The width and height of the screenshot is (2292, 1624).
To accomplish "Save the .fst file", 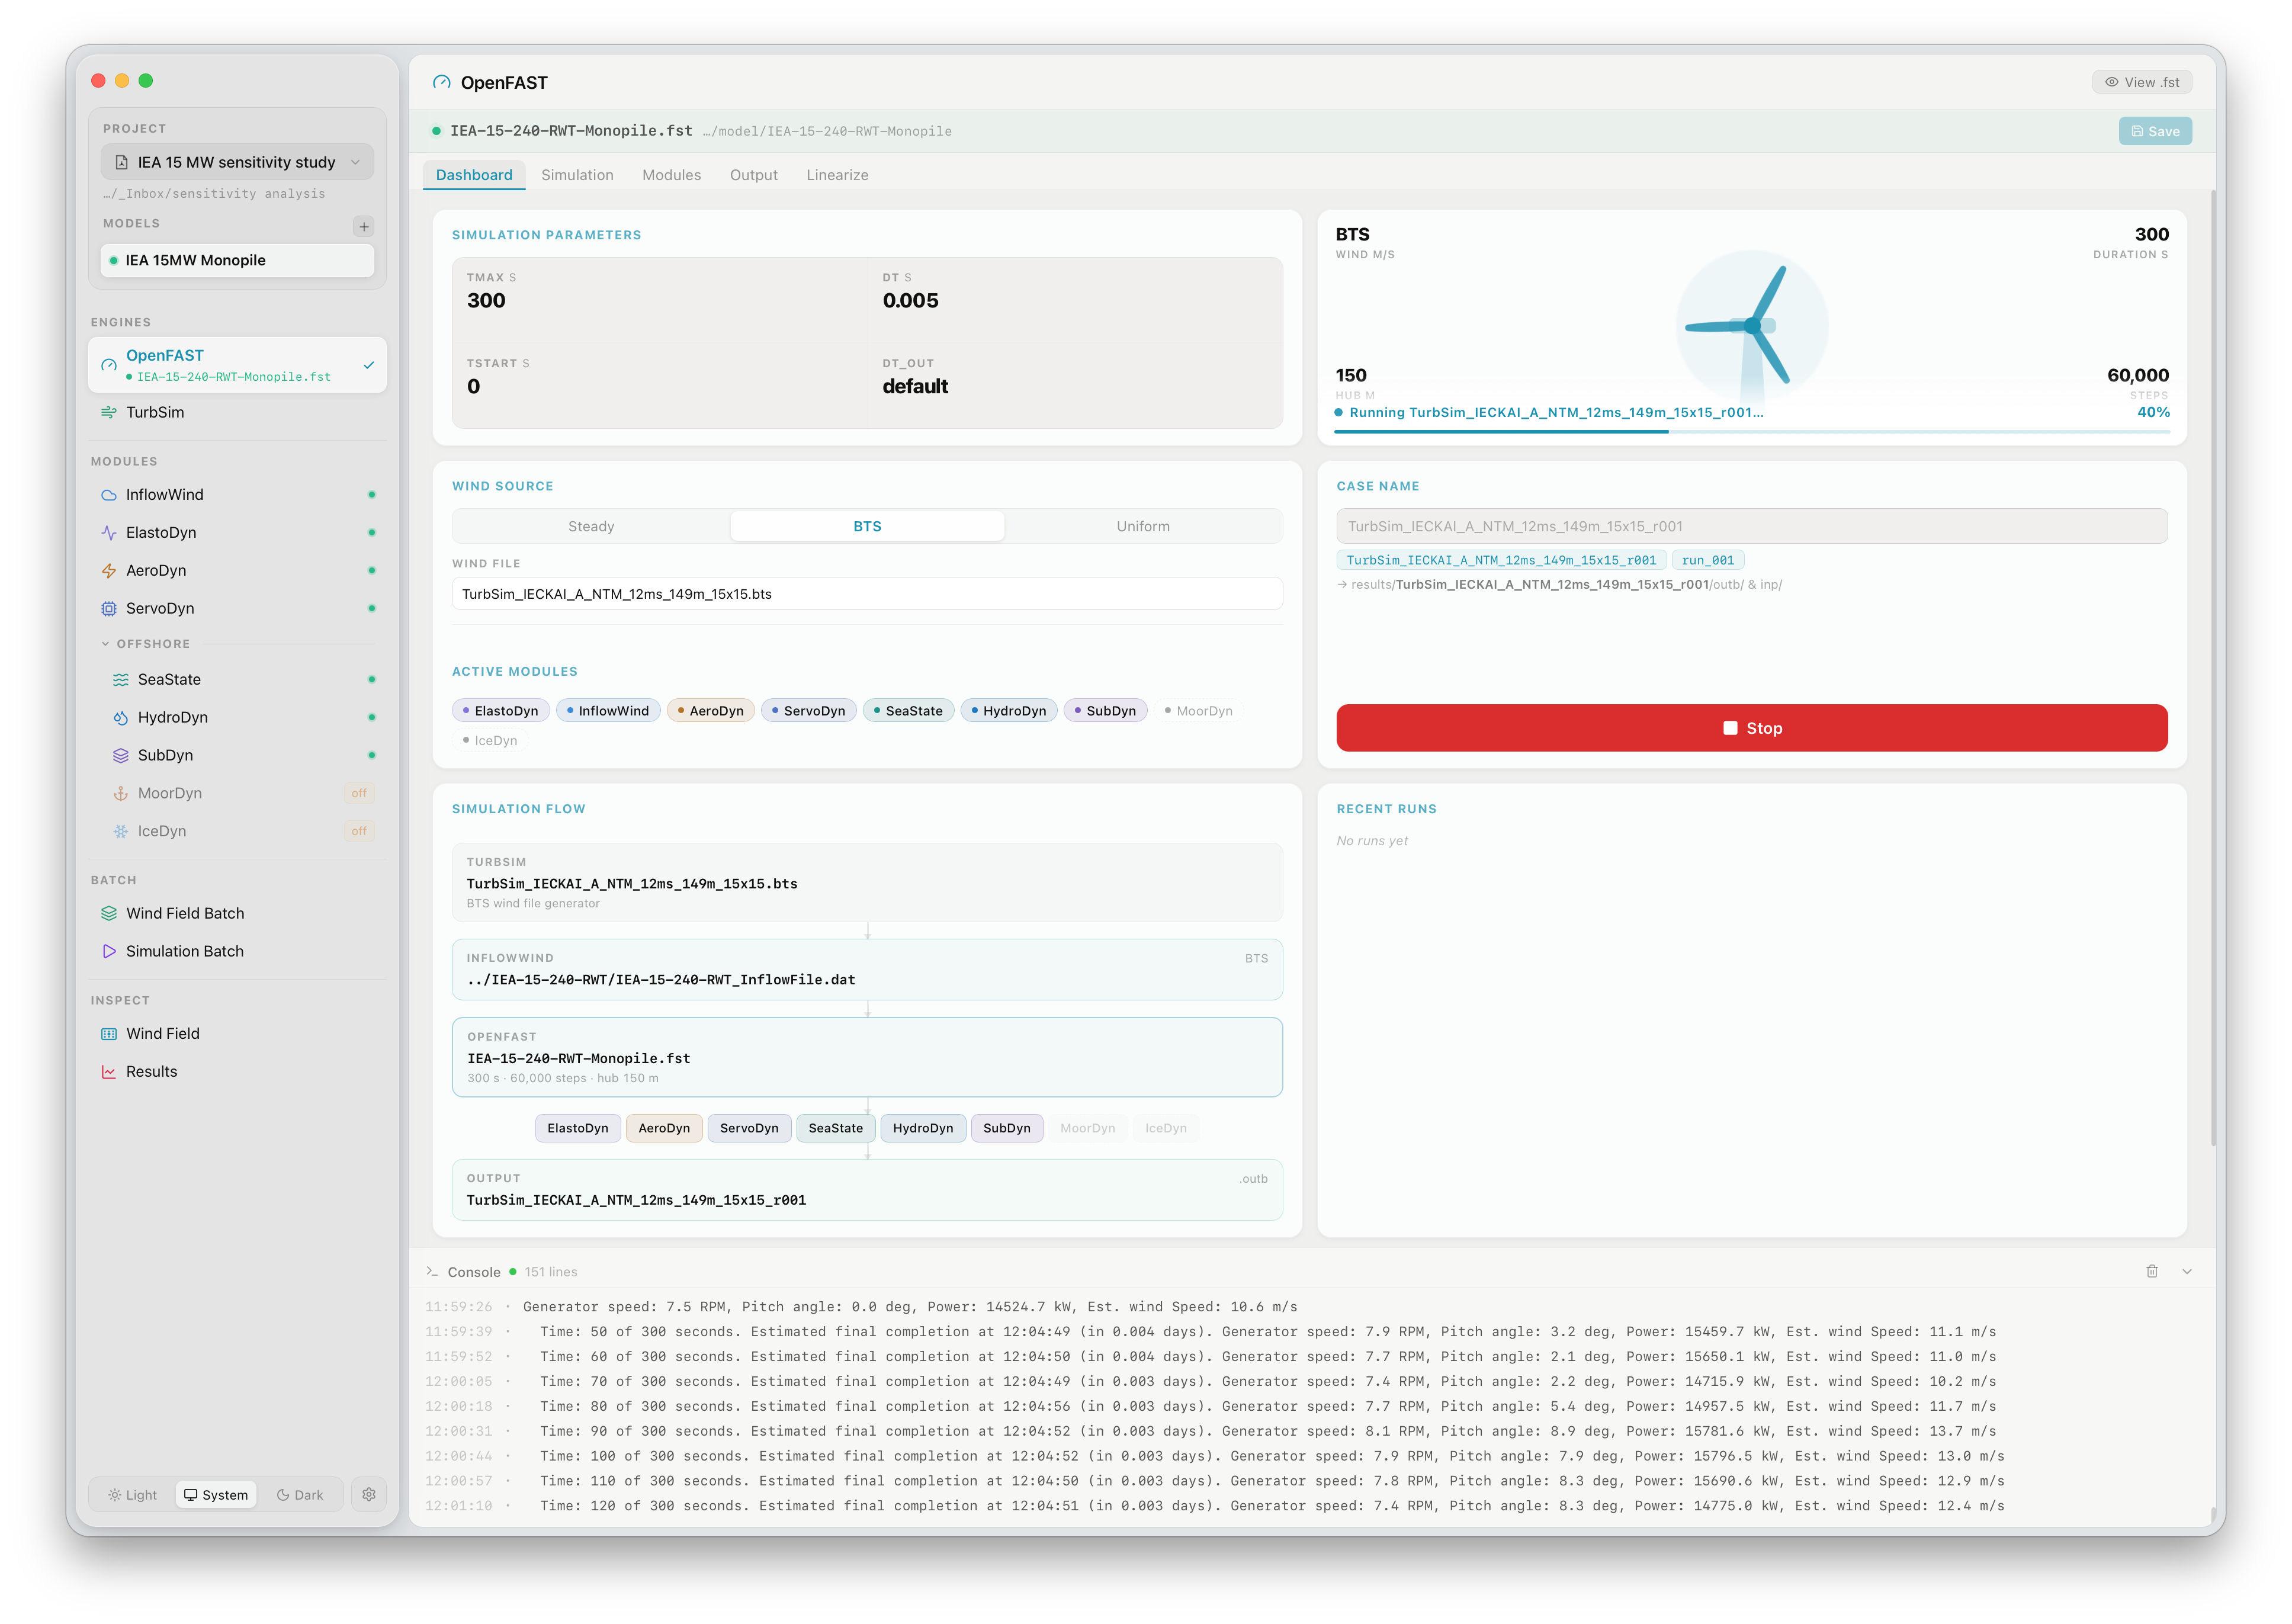I will click(x=2154, y=132).
